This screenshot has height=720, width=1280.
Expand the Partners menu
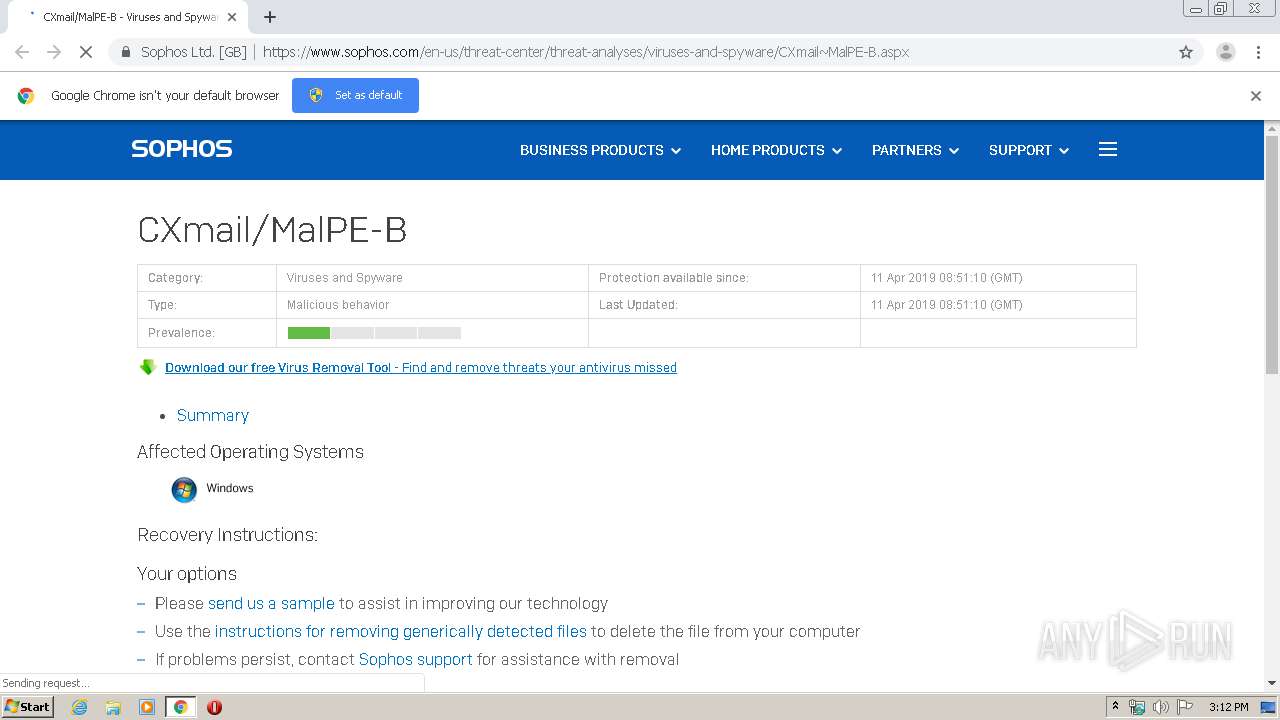[x=915, y=150]
